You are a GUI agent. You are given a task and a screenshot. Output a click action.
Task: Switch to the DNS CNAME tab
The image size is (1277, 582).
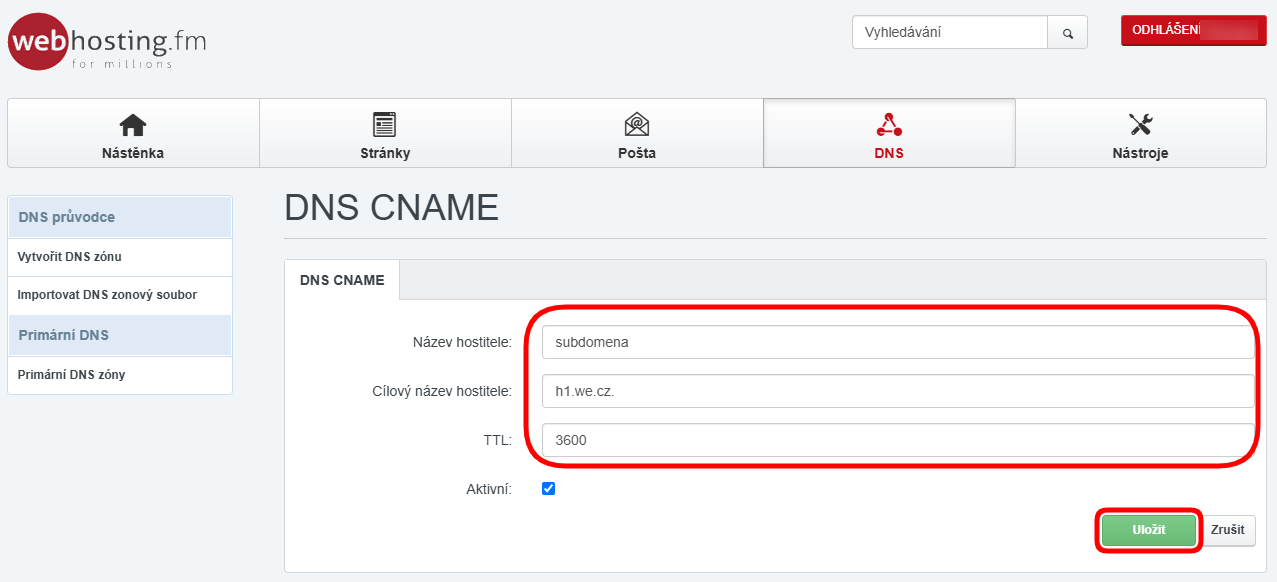click(x=342, y=280)
